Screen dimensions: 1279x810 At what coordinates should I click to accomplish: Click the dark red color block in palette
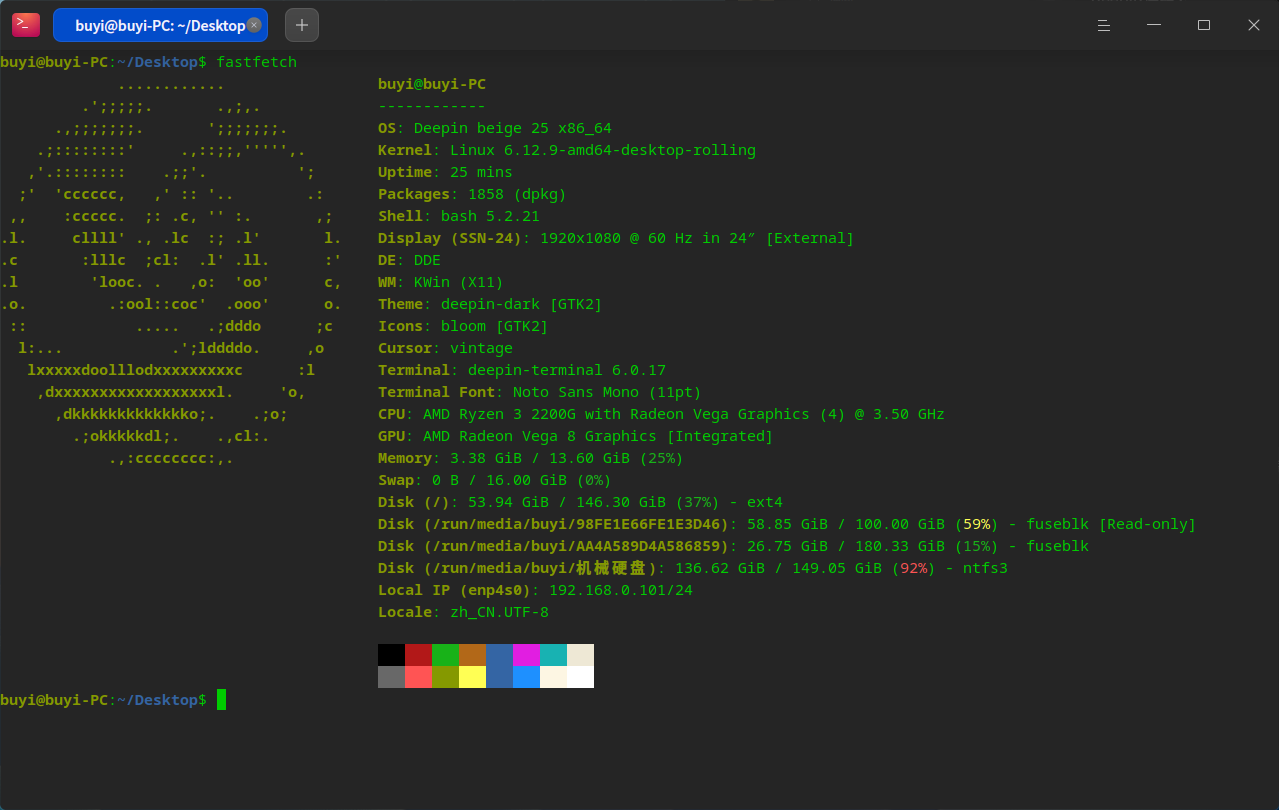pos(418,655)
